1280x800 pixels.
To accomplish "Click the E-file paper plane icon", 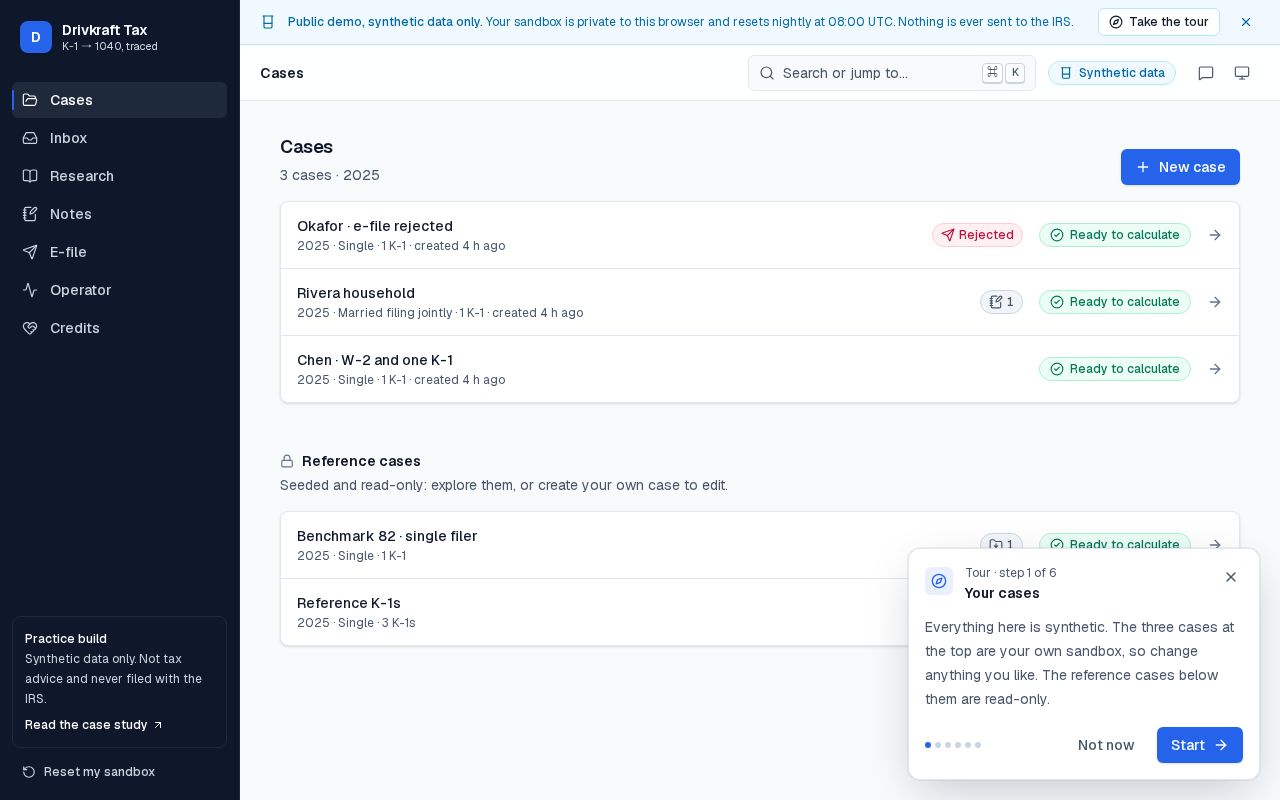I will point(30,252).
